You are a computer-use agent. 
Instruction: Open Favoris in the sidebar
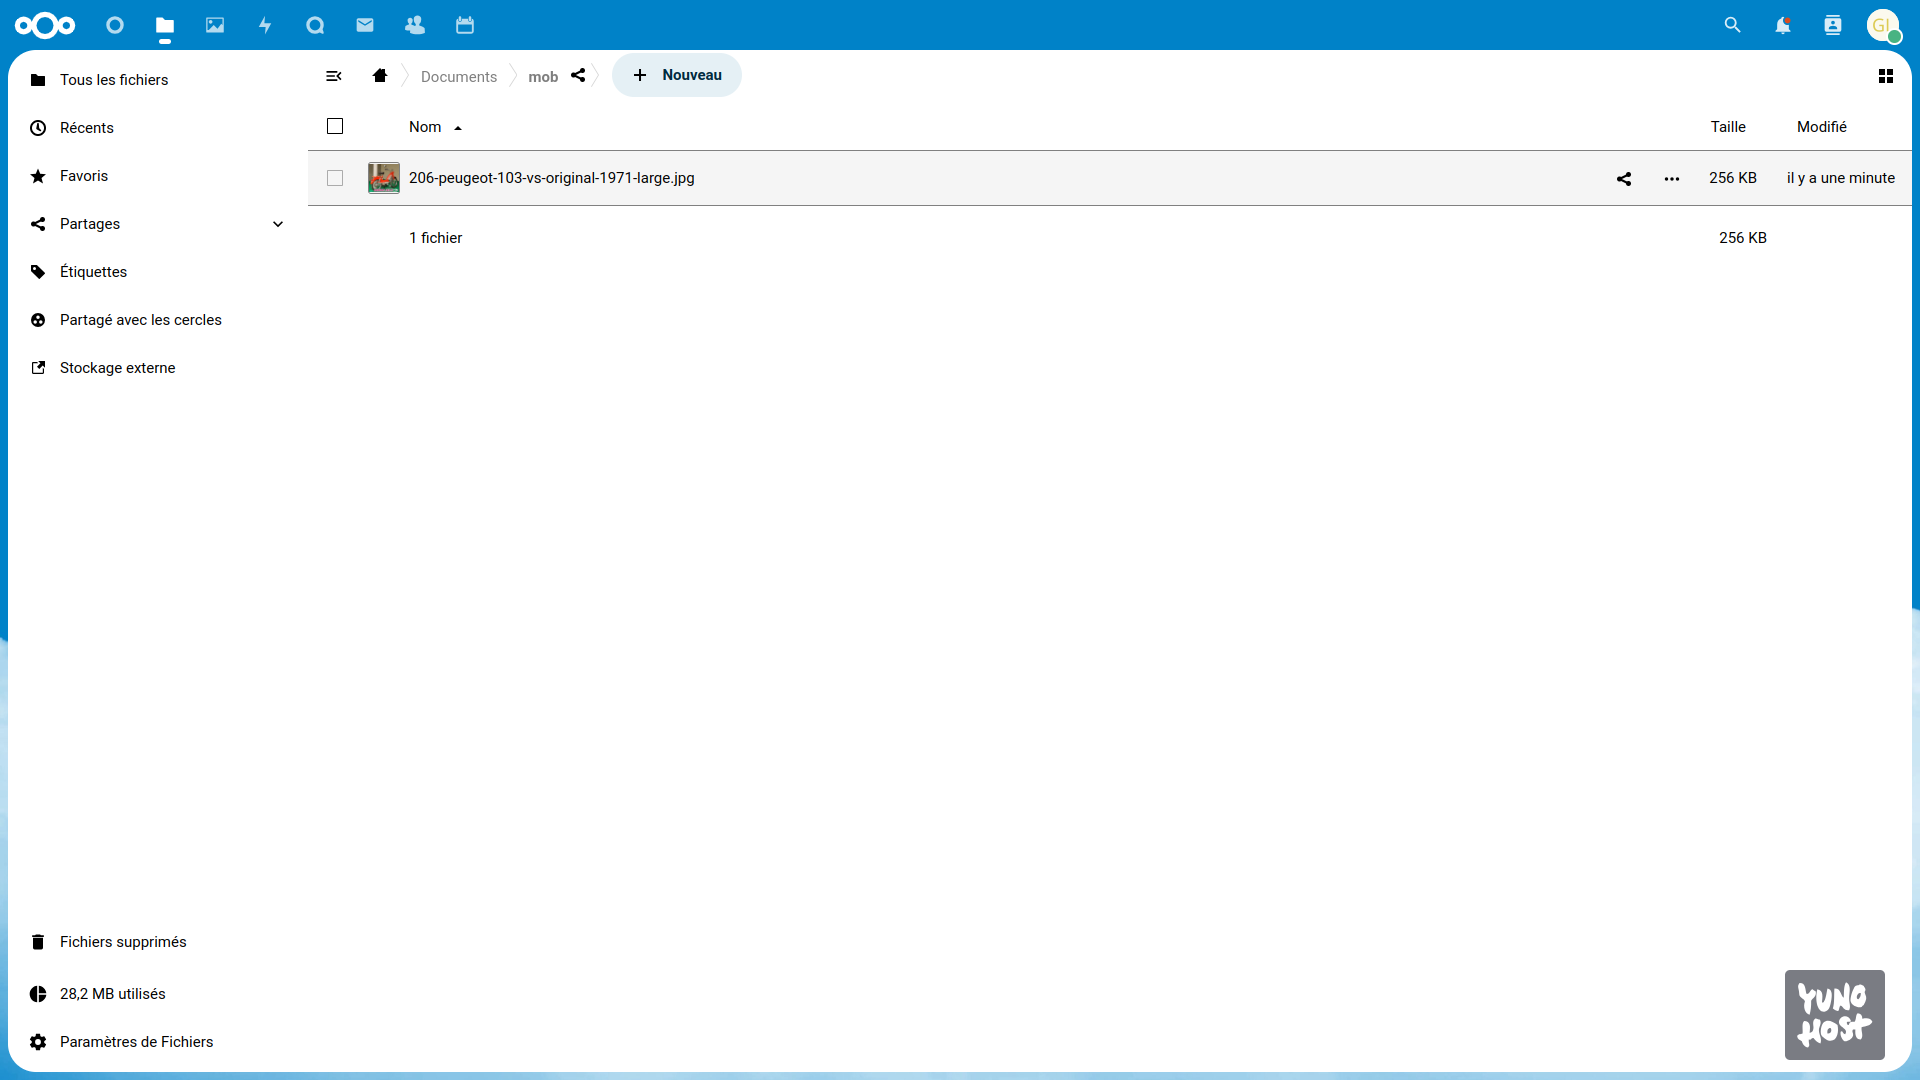coord(84,176)
